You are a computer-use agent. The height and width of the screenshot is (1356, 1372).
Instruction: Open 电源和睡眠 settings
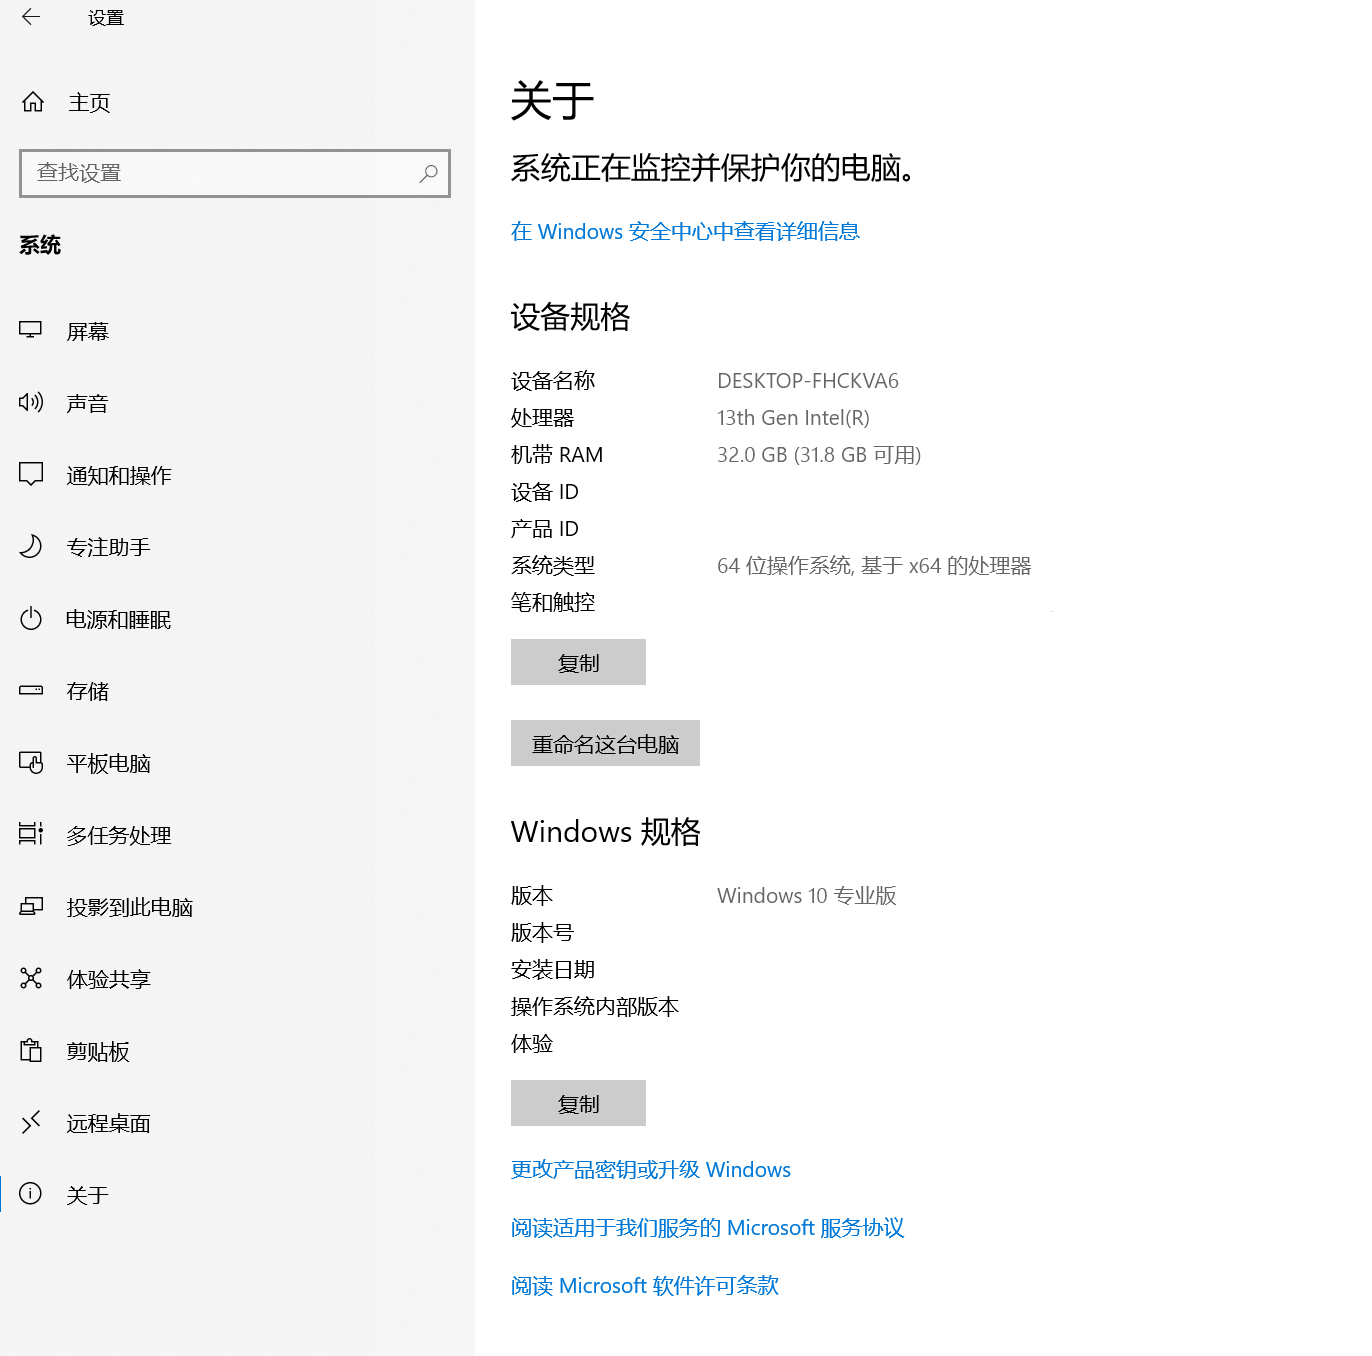237,619
